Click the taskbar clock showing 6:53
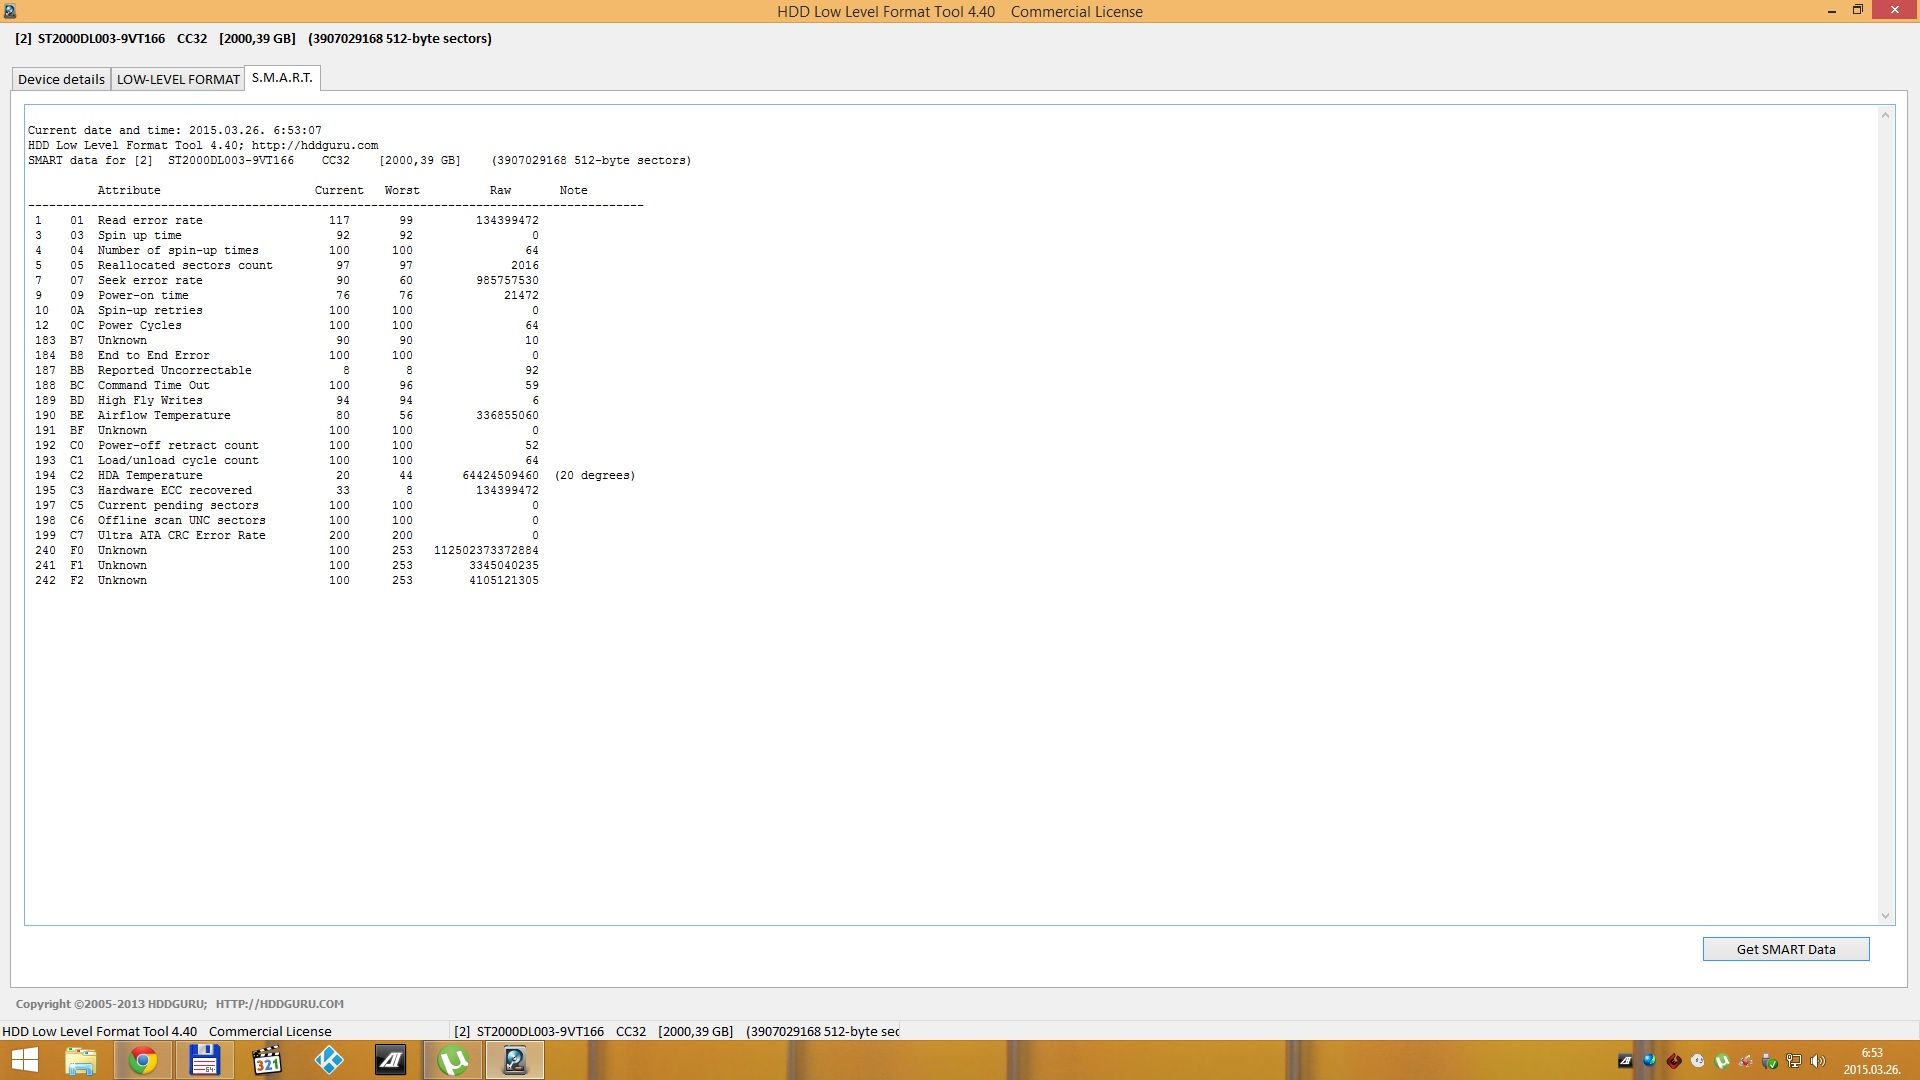1920x1080 pixels. tap(1871, 1061)
